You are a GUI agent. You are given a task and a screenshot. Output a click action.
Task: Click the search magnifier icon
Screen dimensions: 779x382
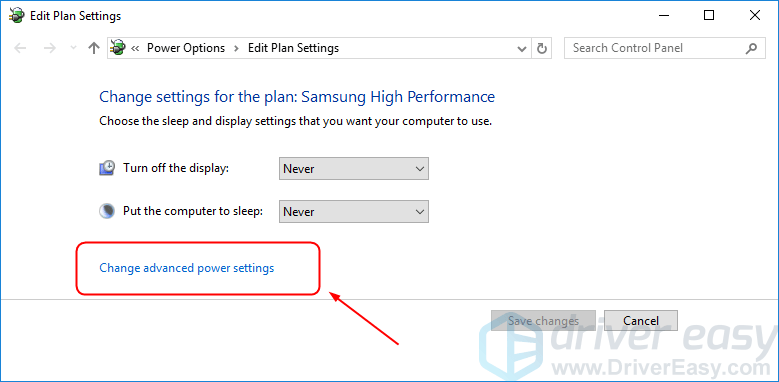[751, 48]
